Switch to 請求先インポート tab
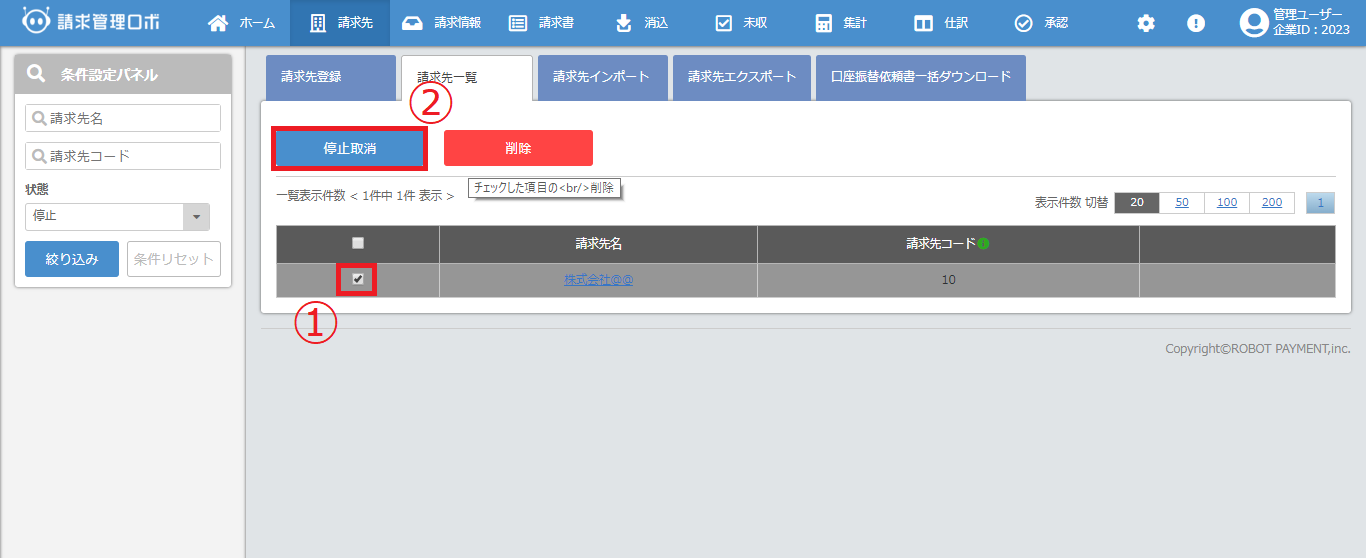This screenshot has height=558, width=1366. point(601,77)
